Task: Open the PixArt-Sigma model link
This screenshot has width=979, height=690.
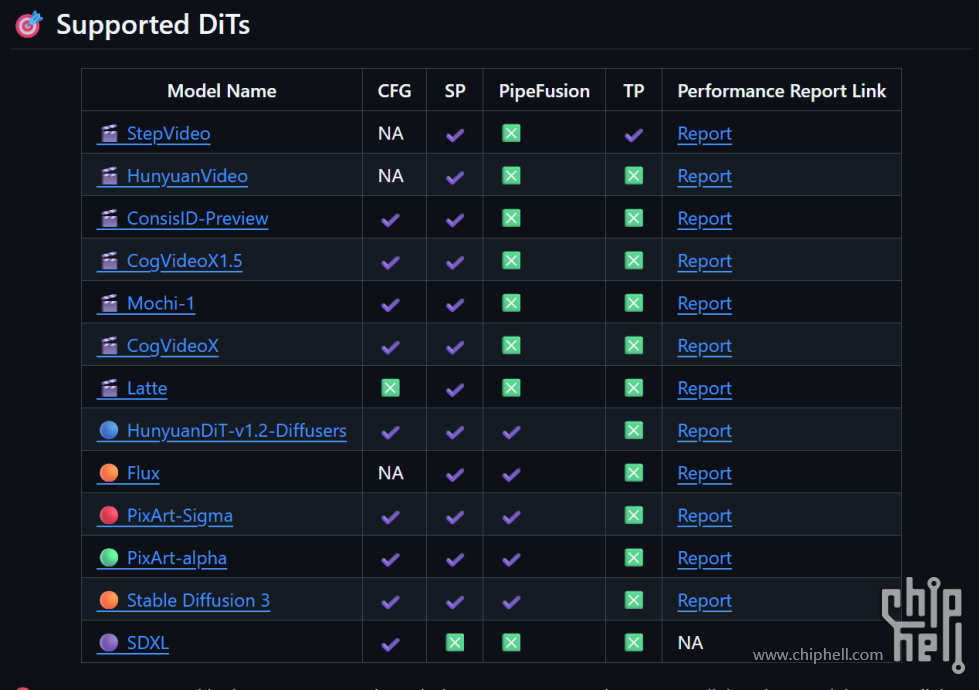Action: pyautogui.click(x=165, y=516)
